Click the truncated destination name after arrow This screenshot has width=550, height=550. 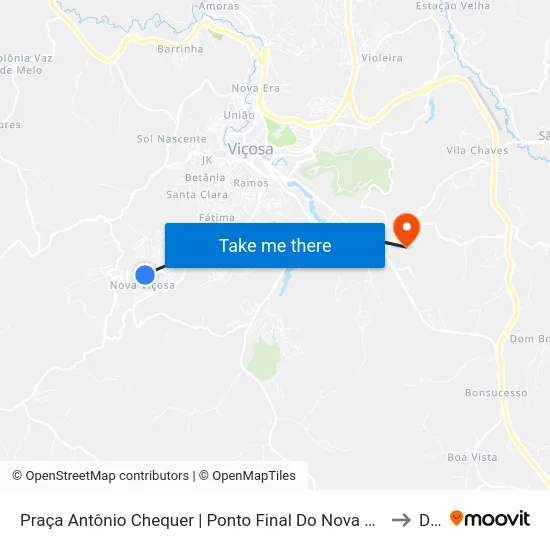tap(430, 520)
